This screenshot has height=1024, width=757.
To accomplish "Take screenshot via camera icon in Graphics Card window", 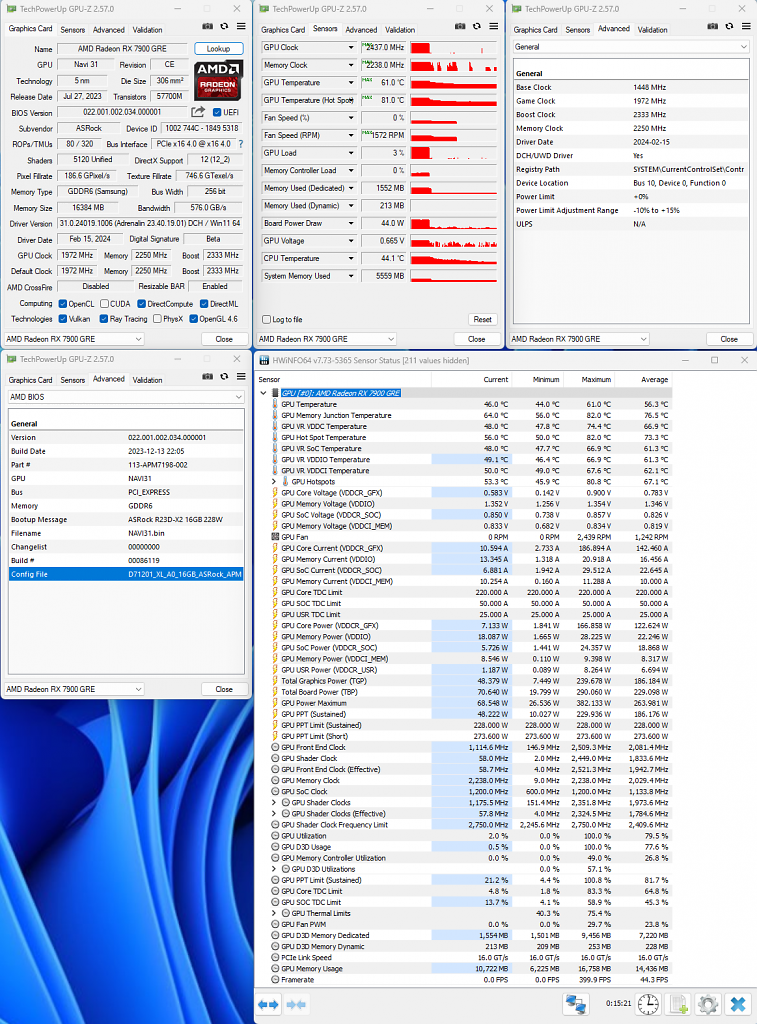I will (207, 27).
